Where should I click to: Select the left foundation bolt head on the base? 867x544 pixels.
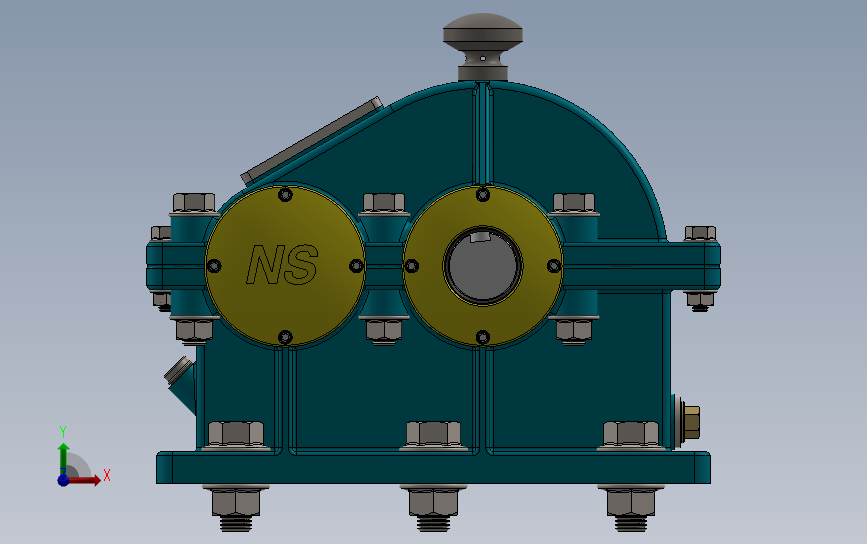pos(236,434)
